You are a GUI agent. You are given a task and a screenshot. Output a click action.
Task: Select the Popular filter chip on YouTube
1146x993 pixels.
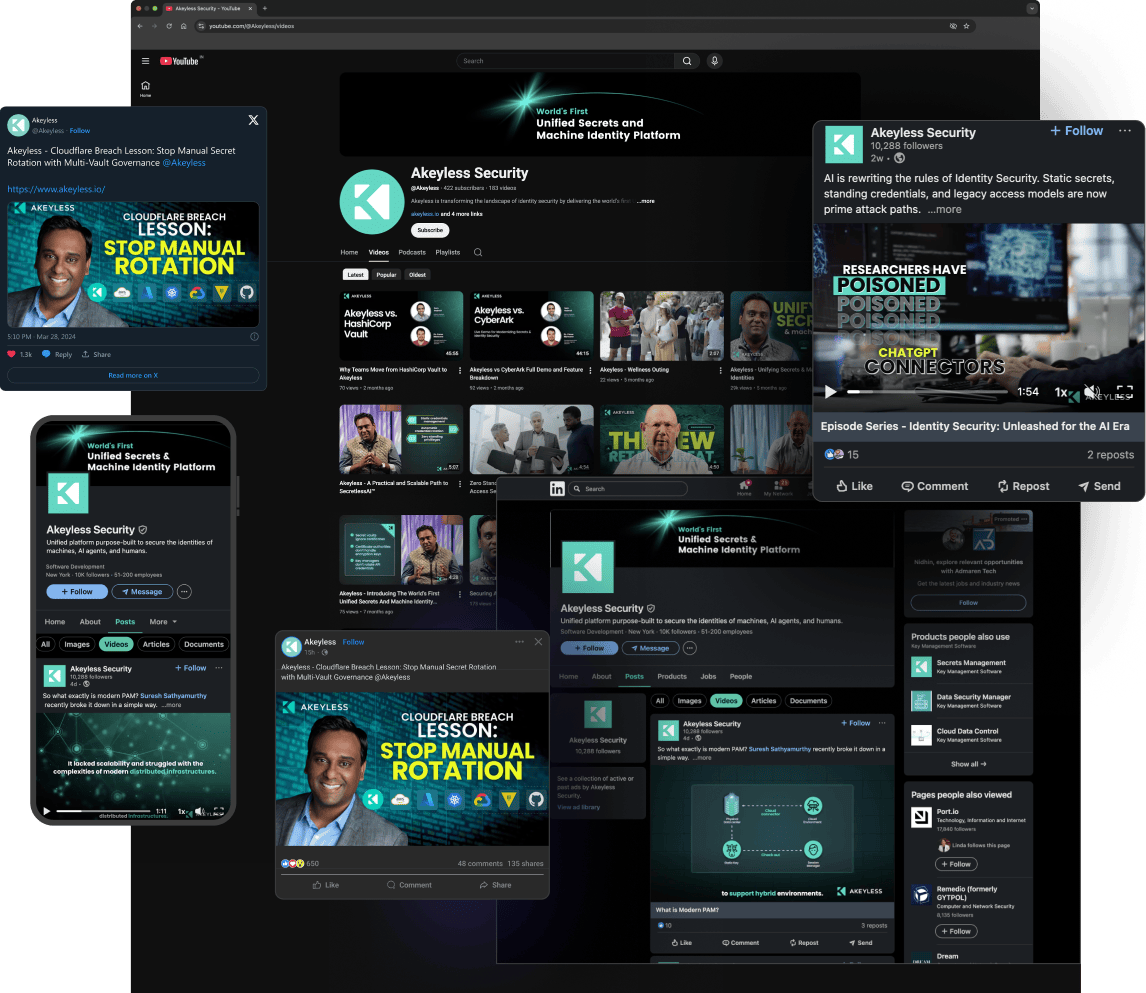coord(386,275)
